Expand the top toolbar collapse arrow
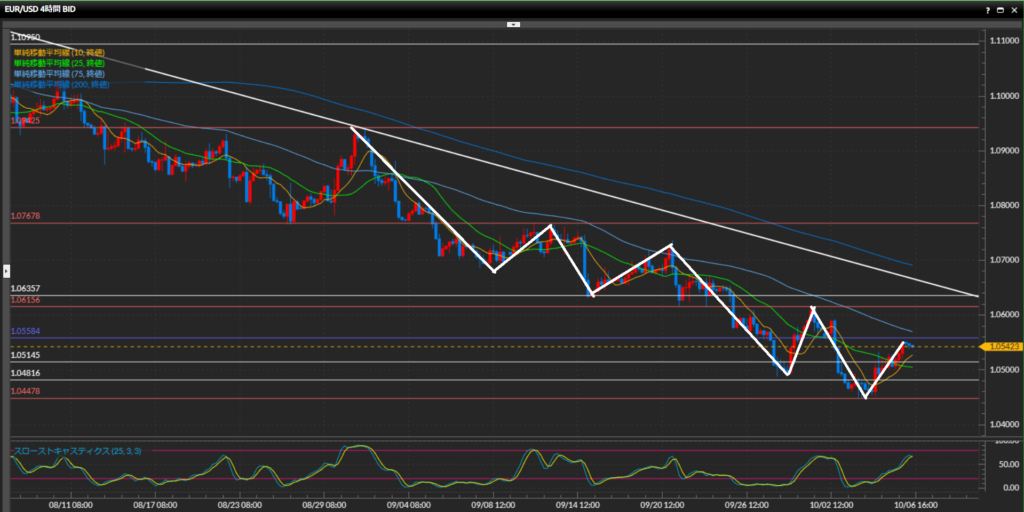Image resolution: width=1024 pixels, height=512 pixels. (x=512, y=22)
